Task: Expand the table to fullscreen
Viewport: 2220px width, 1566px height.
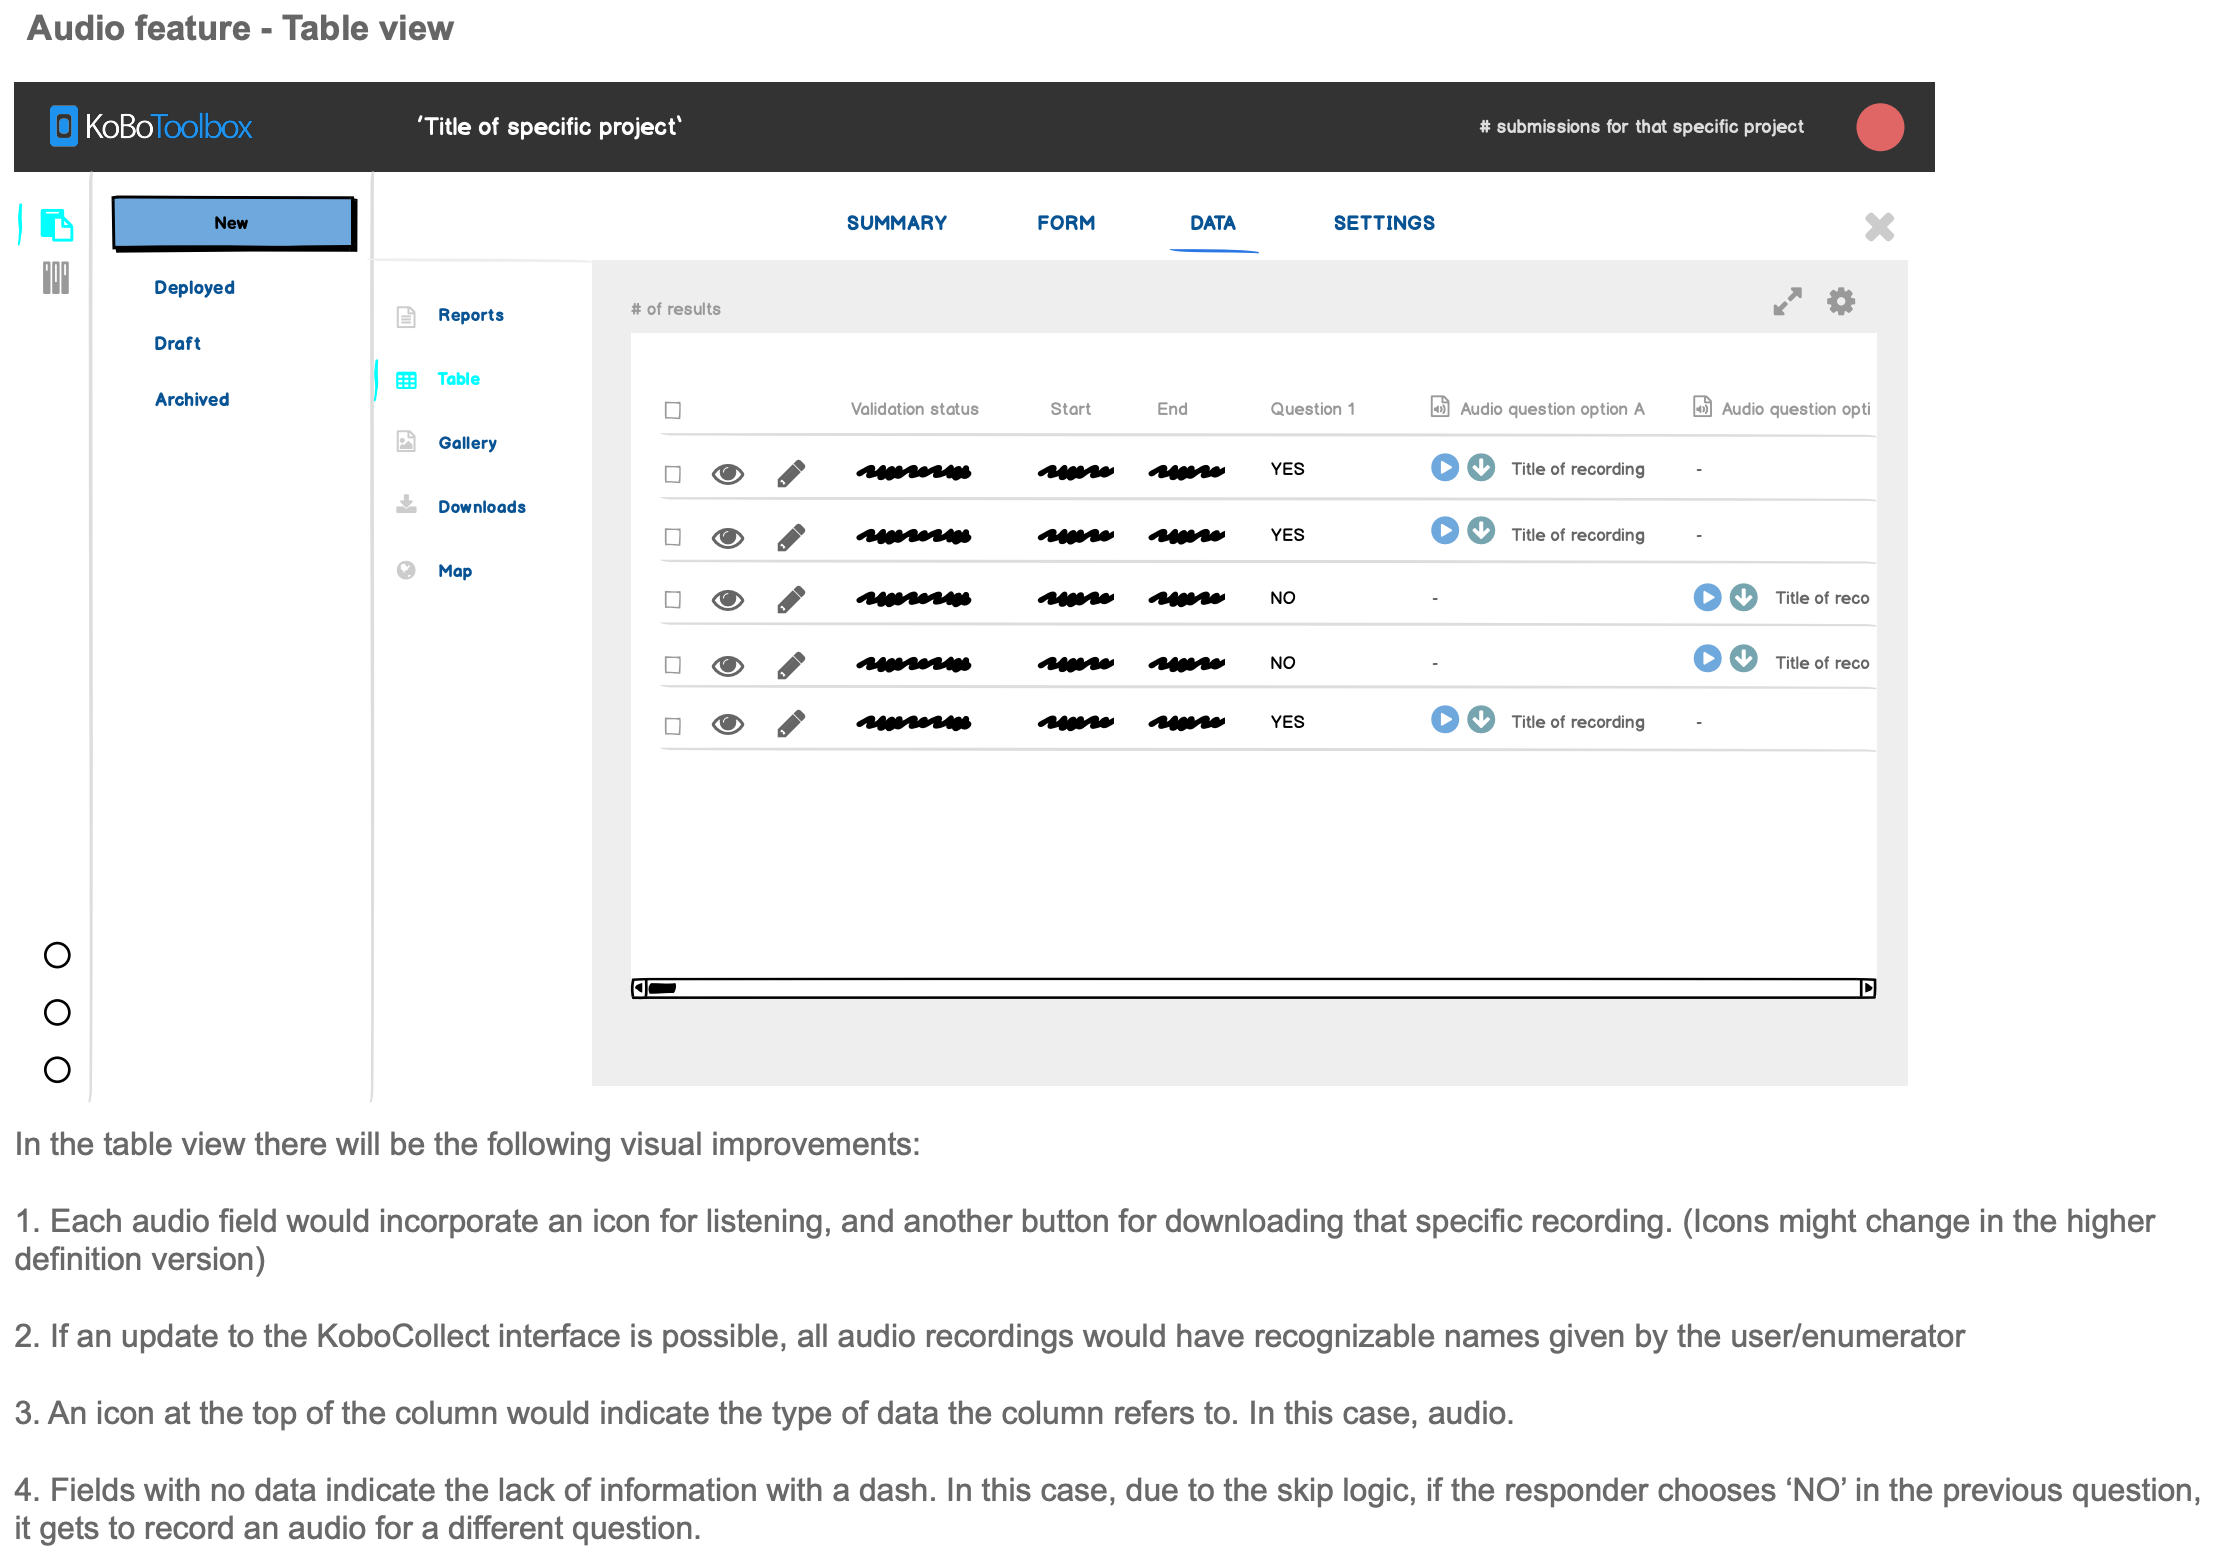Action: [1788, 301]
